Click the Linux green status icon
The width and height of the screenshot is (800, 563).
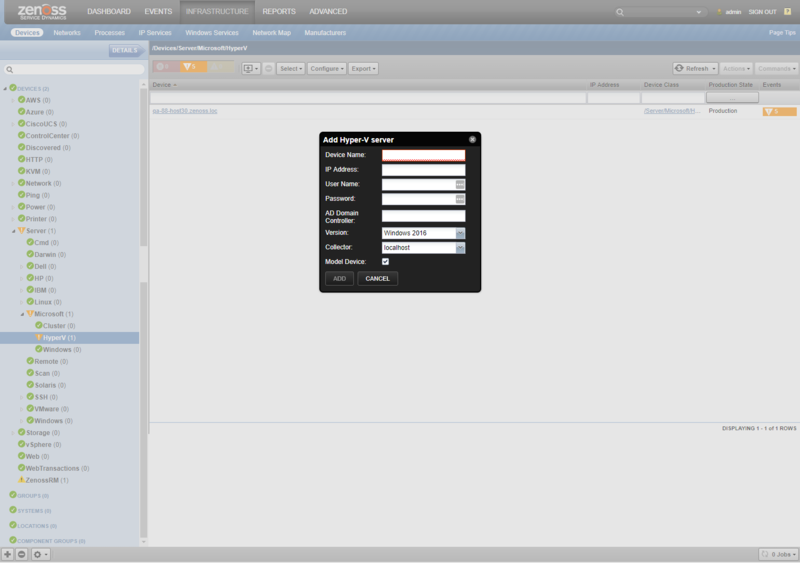coord(30,302)
